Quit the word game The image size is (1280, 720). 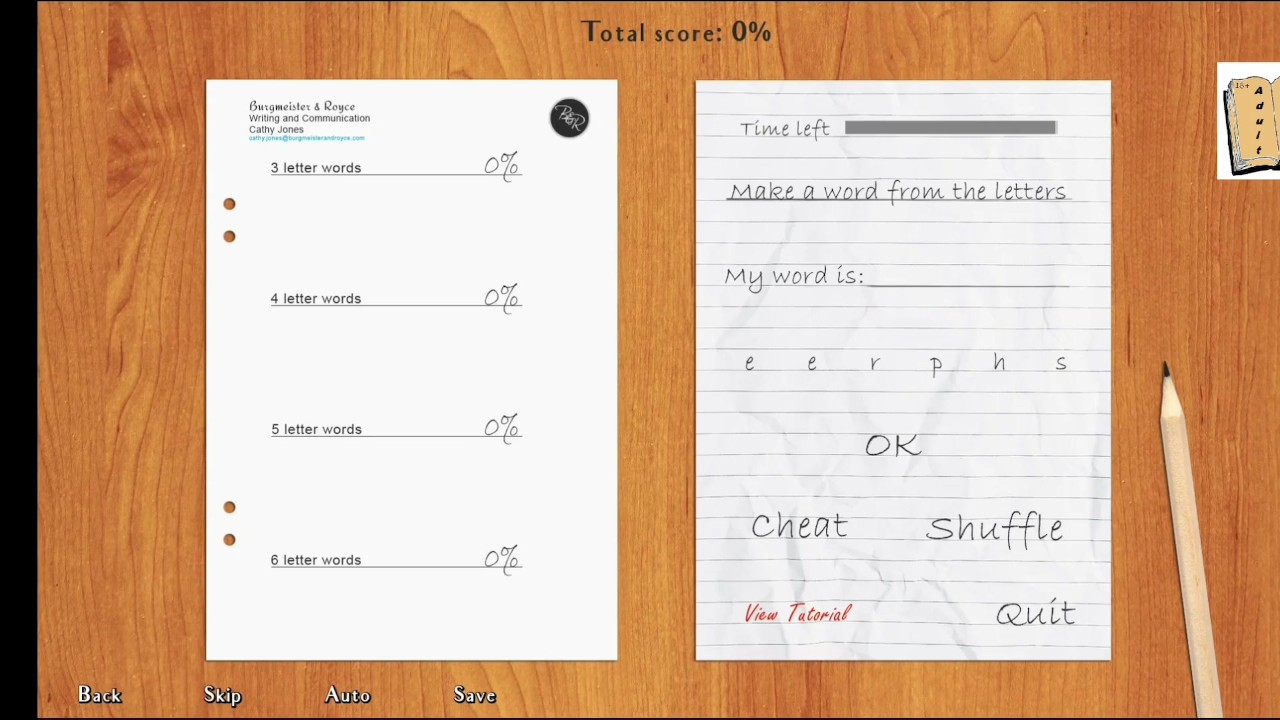pyautogui.click(x=1036, y=614)
